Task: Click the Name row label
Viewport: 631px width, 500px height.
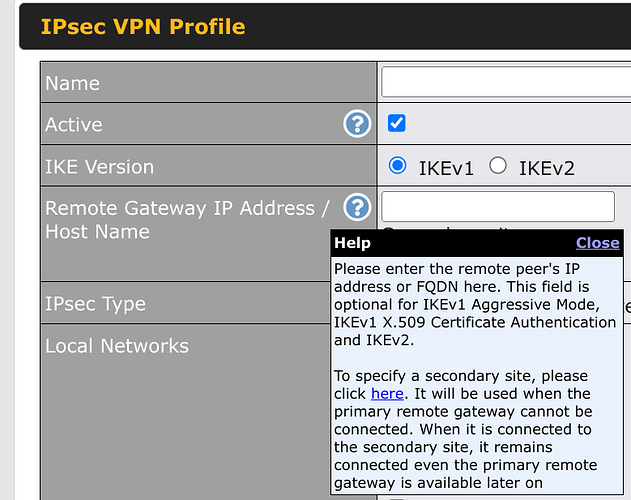Action: click(x=73, y=83)
